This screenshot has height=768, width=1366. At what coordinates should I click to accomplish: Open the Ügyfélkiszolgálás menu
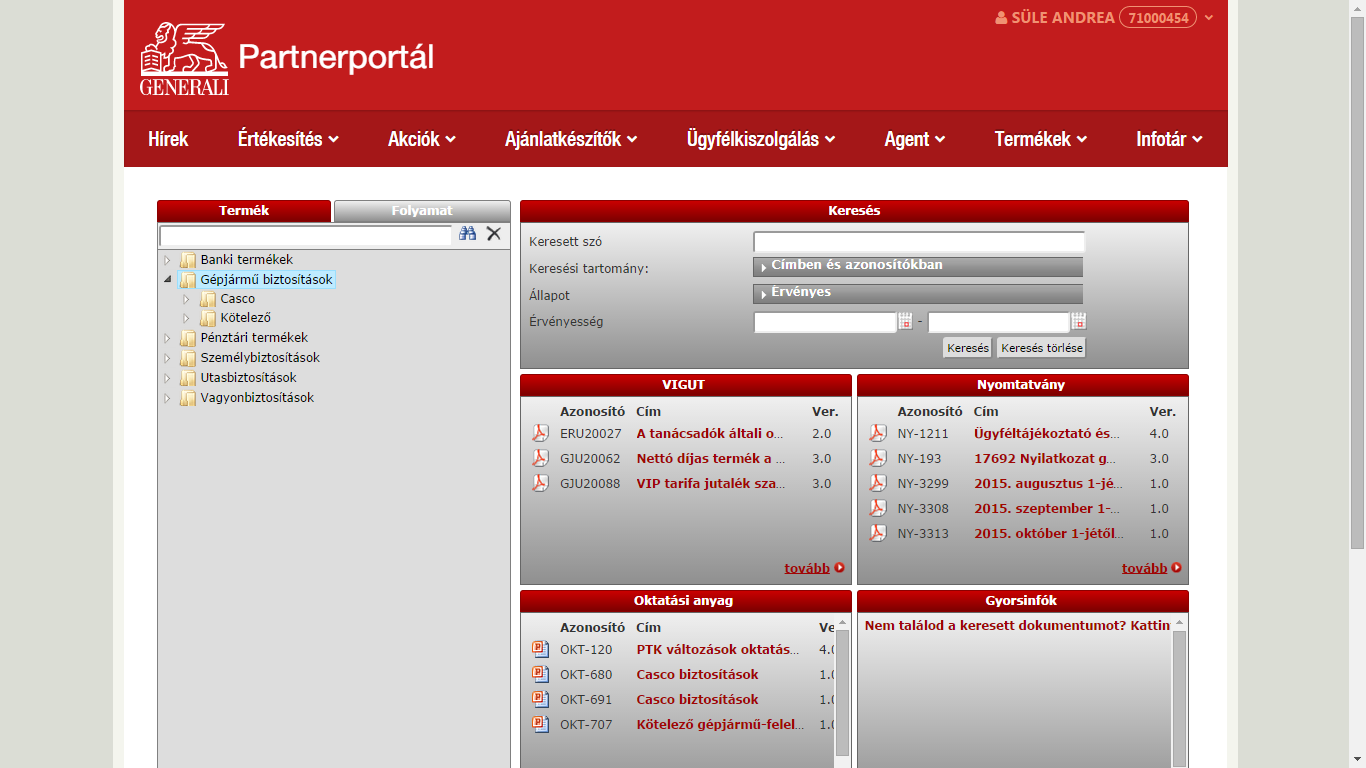tap(761, 139)
